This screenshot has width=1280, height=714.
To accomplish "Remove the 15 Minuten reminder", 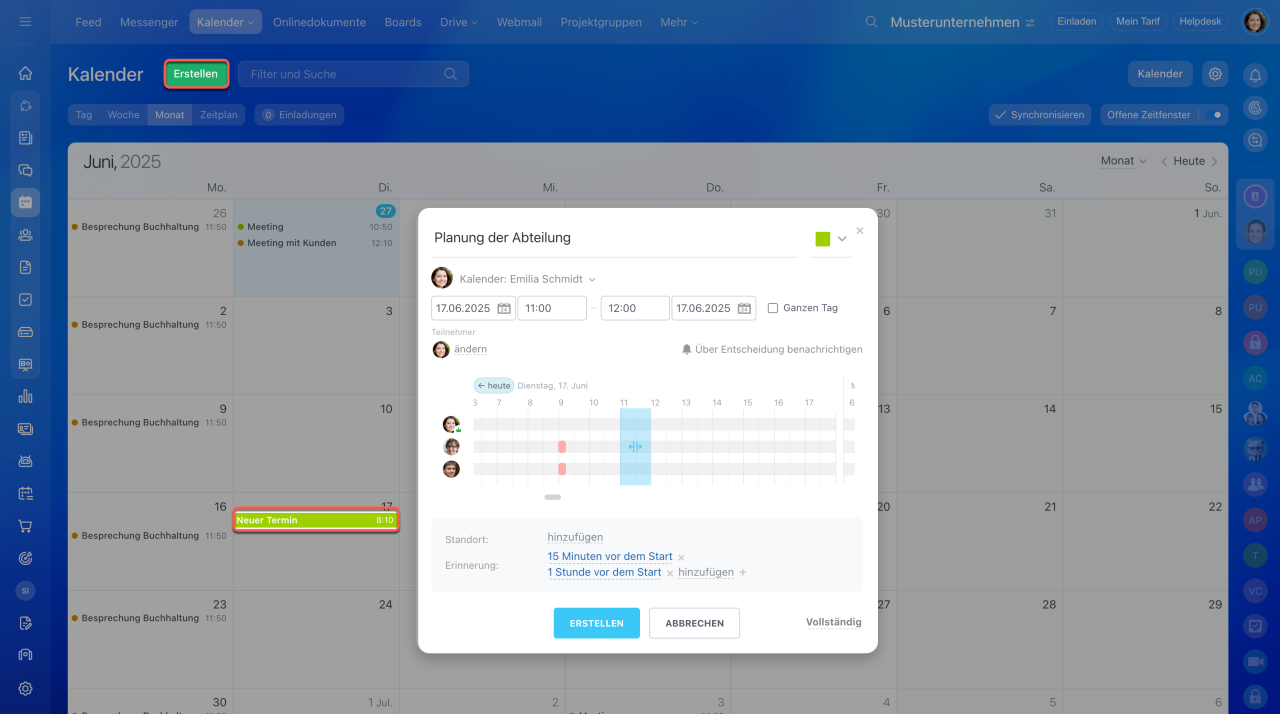I will point(681,557).
